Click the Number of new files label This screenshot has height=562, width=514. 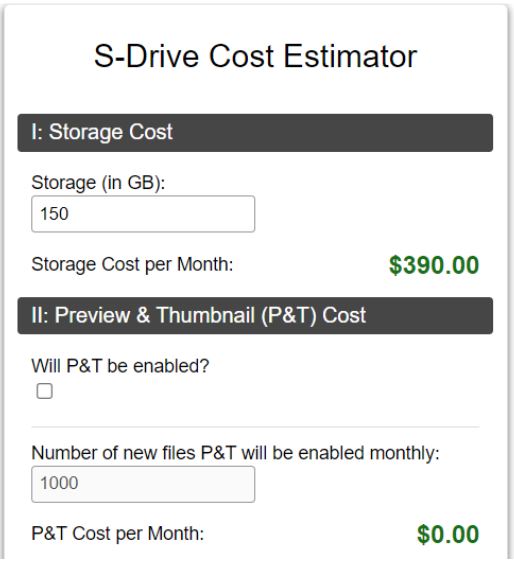(x=235, y=453)
